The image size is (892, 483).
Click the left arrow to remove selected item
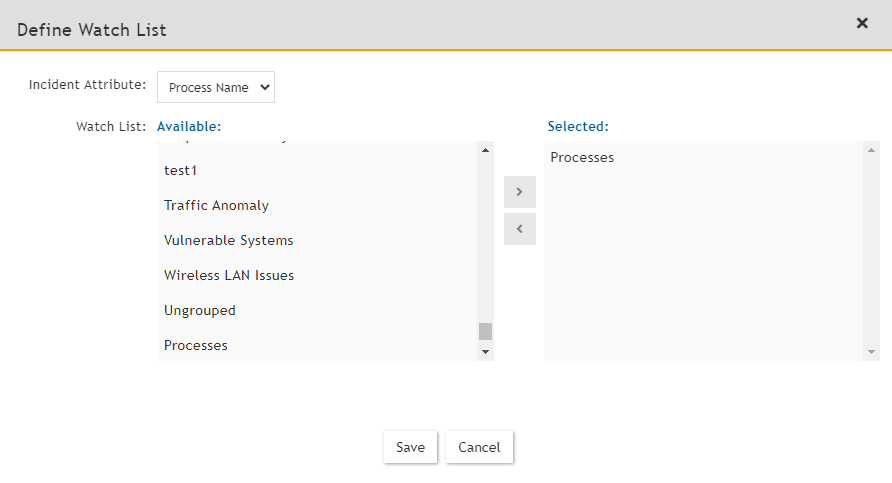click(x=520, y=229)
